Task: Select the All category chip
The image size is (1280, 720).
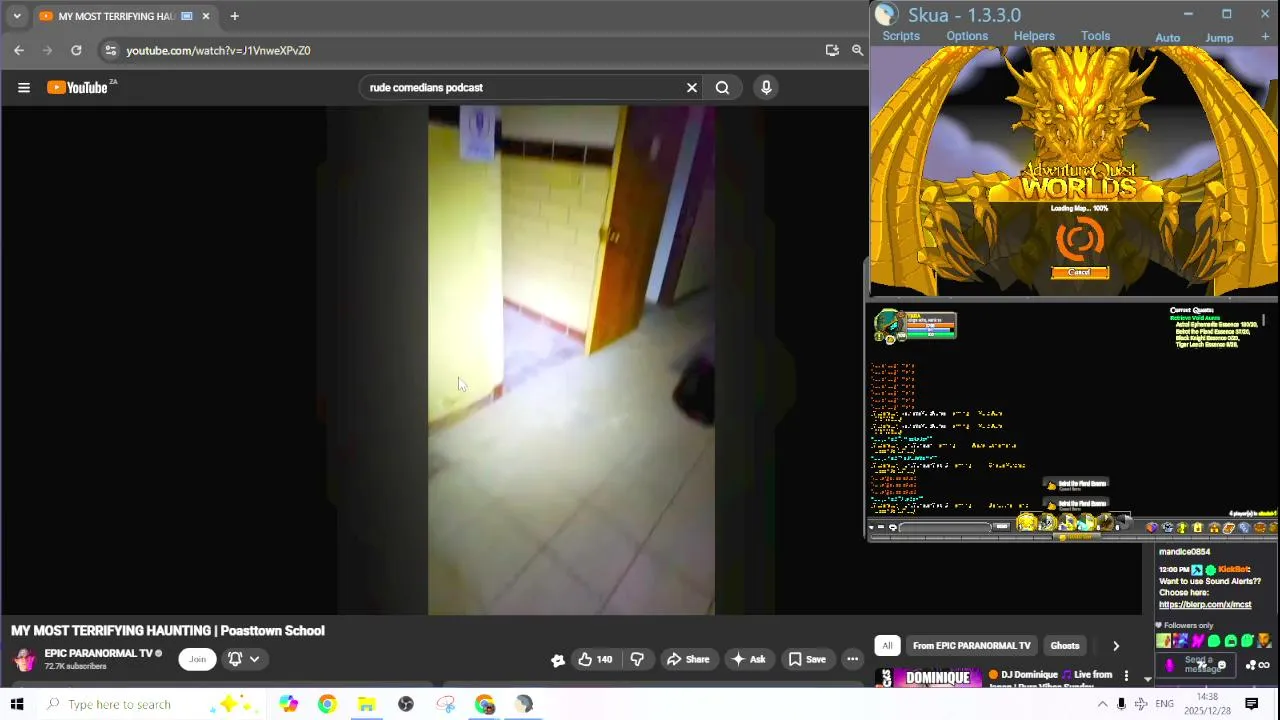Action: (x=887, y=646)
